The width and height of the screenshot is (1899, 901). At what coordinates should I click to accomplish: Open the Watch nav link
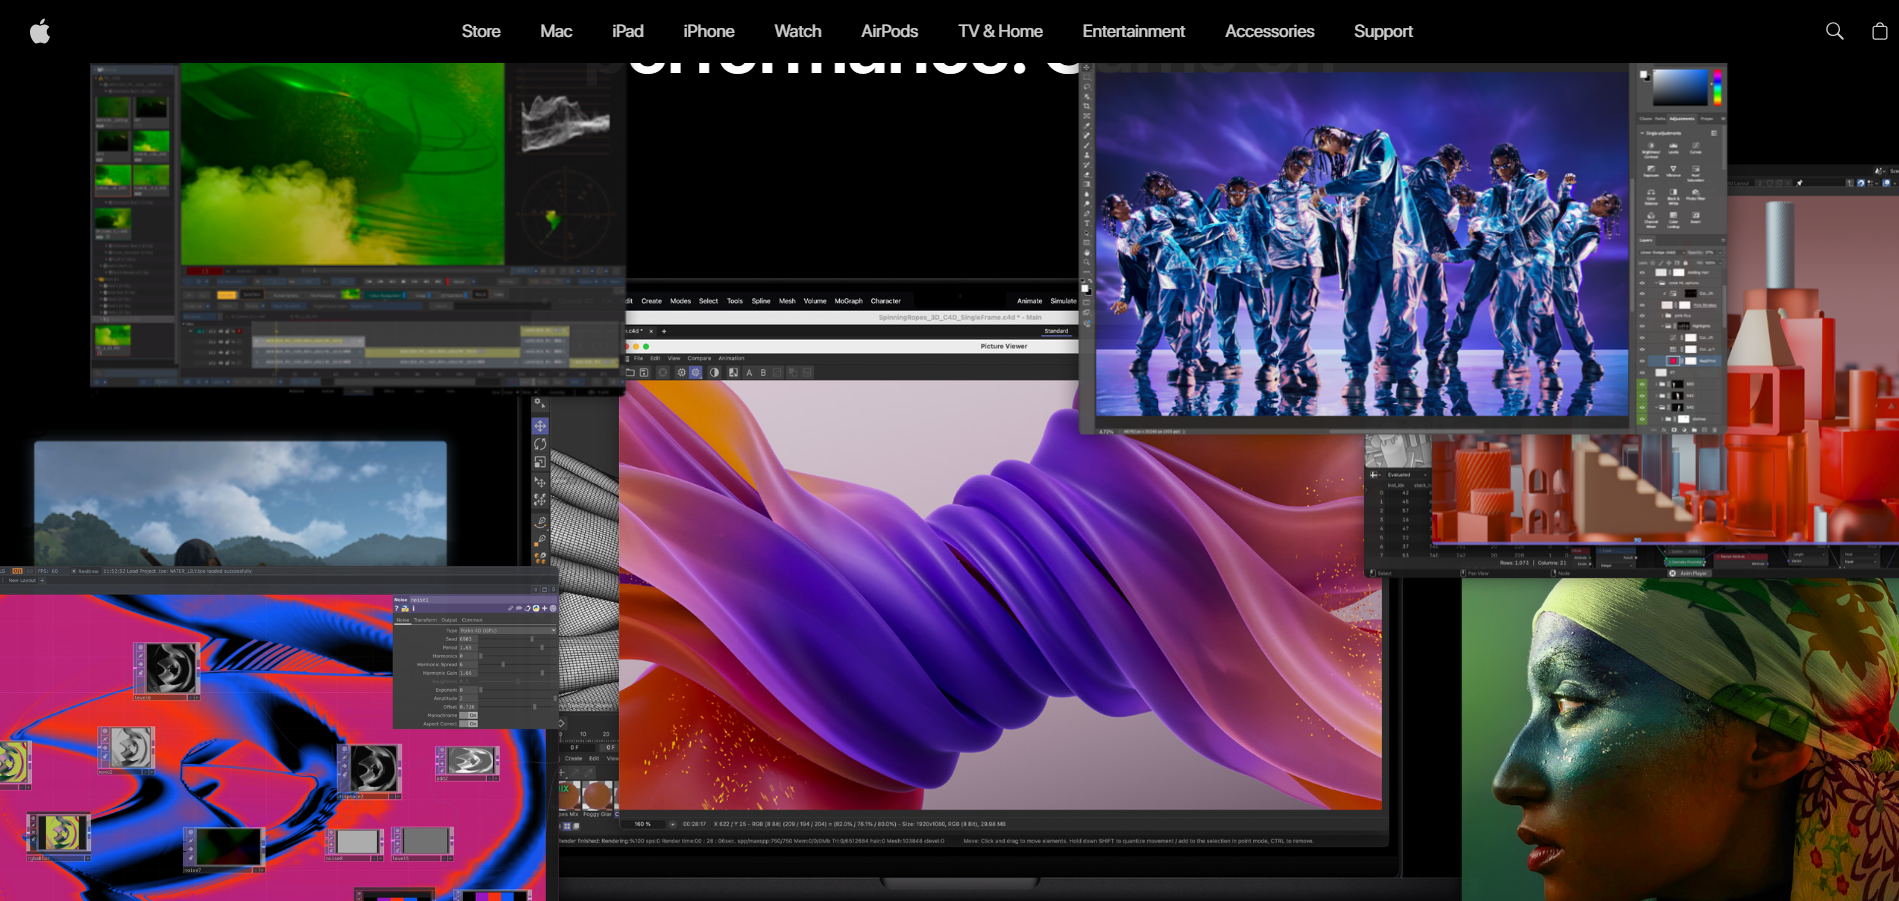pyautogui.click(x=798, y=31)
